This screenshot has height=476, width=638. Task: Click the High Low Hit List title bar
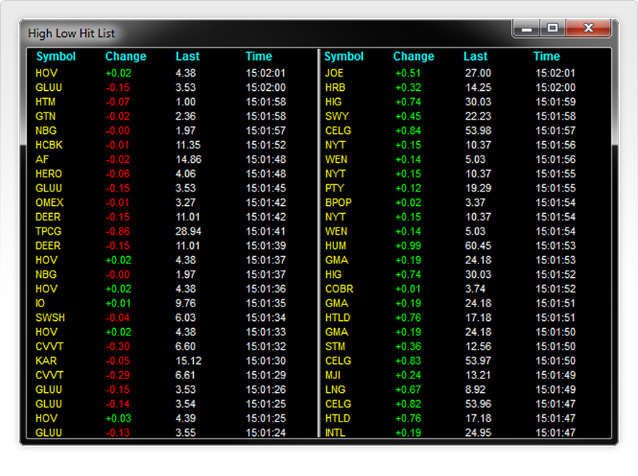coord(250,32)
